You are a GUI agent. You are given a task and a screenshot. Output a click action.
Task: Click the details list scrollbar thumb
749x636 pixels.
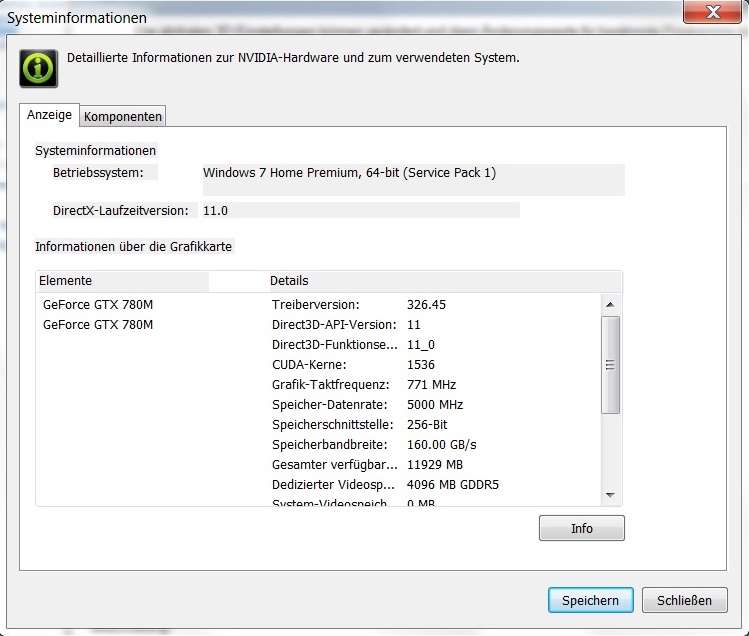(610, 365)
